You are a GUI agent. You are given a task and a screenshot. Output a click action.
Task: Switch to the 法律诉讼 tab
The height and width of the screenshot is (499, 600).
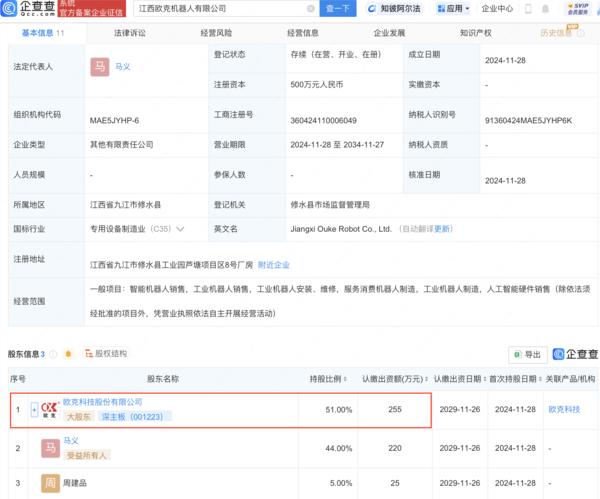tap(130, 33)
